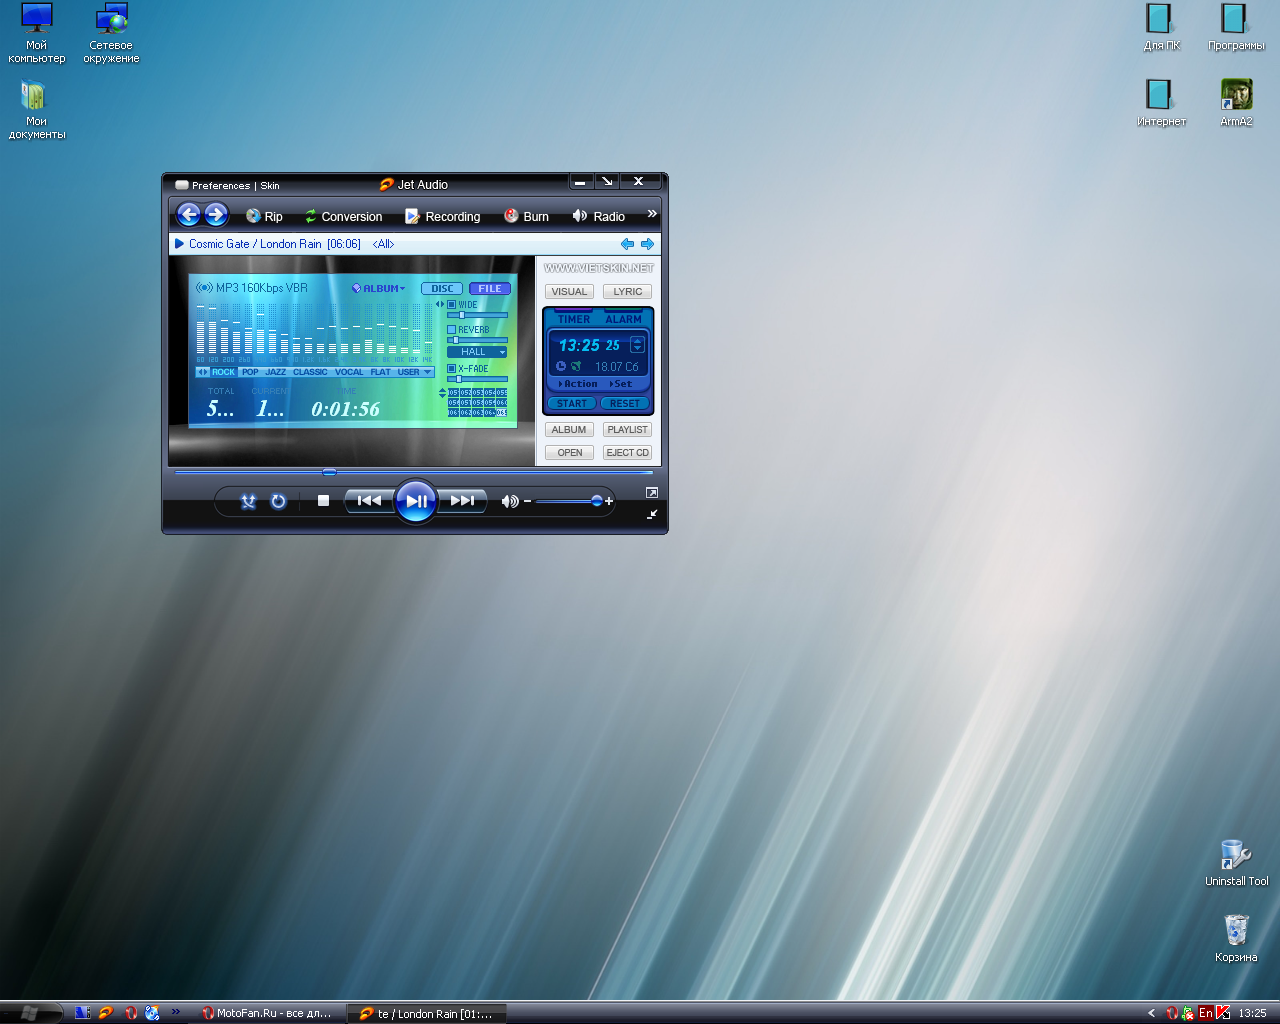Image resolution: width=1280 pixels, height=1024 pixels.
Task: Click the En language indicator in tray
Action: 1205,1013
